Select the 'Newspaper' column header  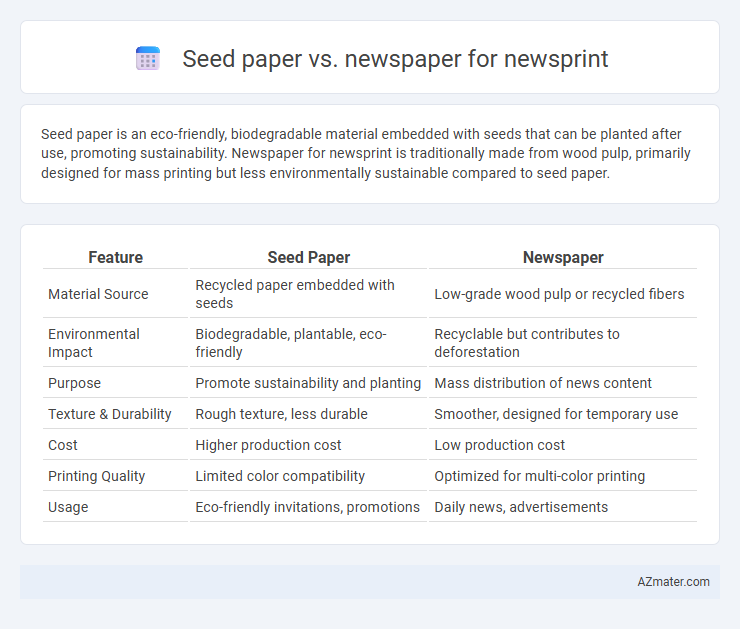(x=563, y=257)
